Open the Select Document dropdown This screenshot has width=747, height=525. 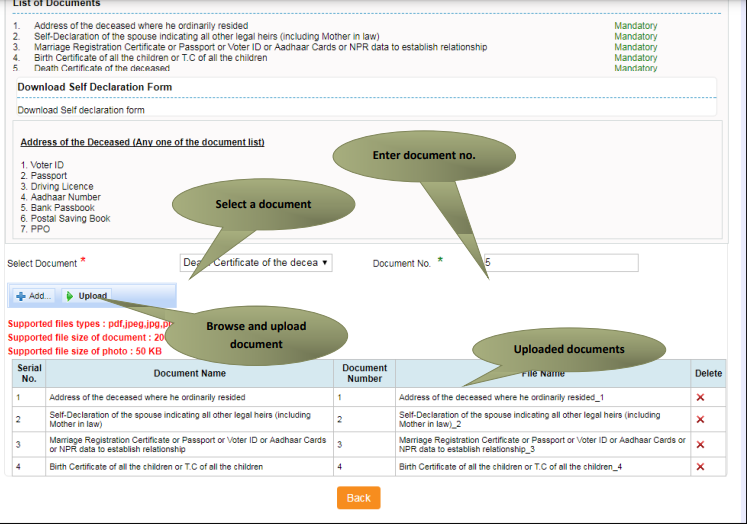256,263
